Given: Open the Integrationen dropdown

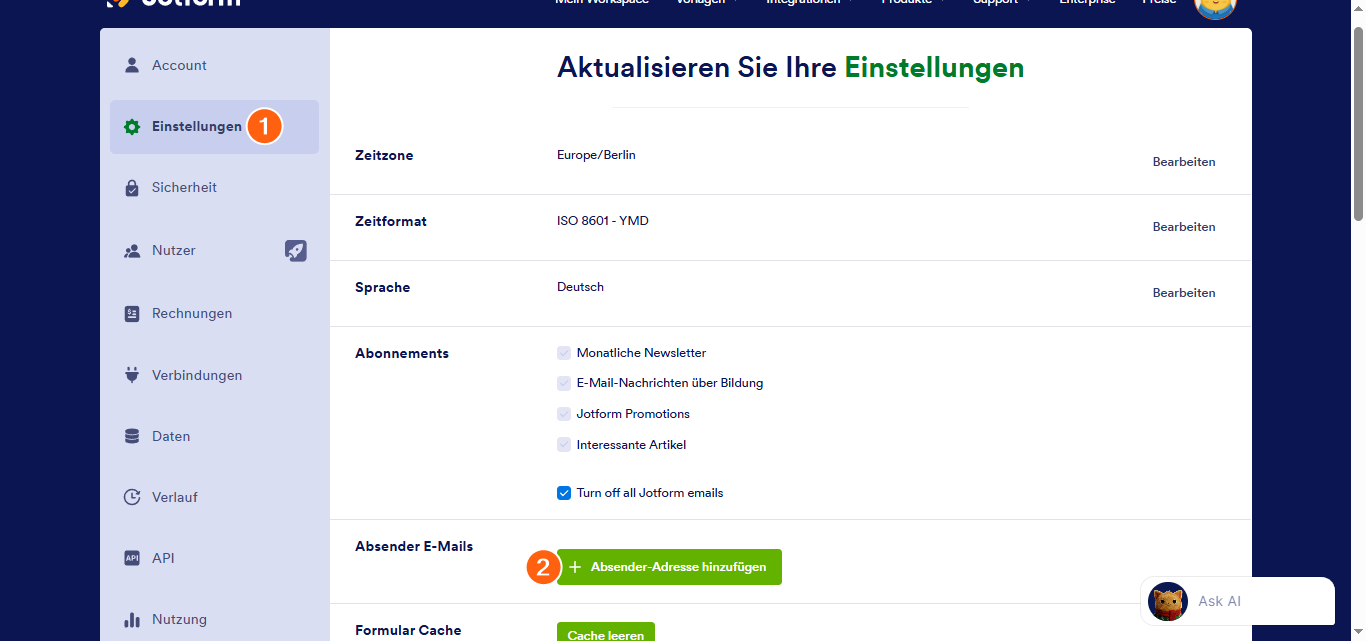Looking at the screenshot, I should [x=804, y=2].
